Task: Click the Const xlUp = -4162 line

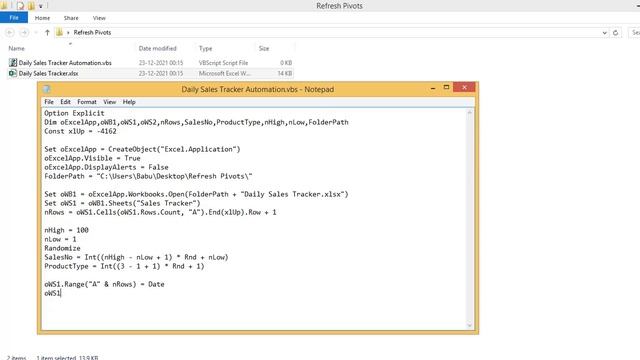Action: [x=80, y=131]
